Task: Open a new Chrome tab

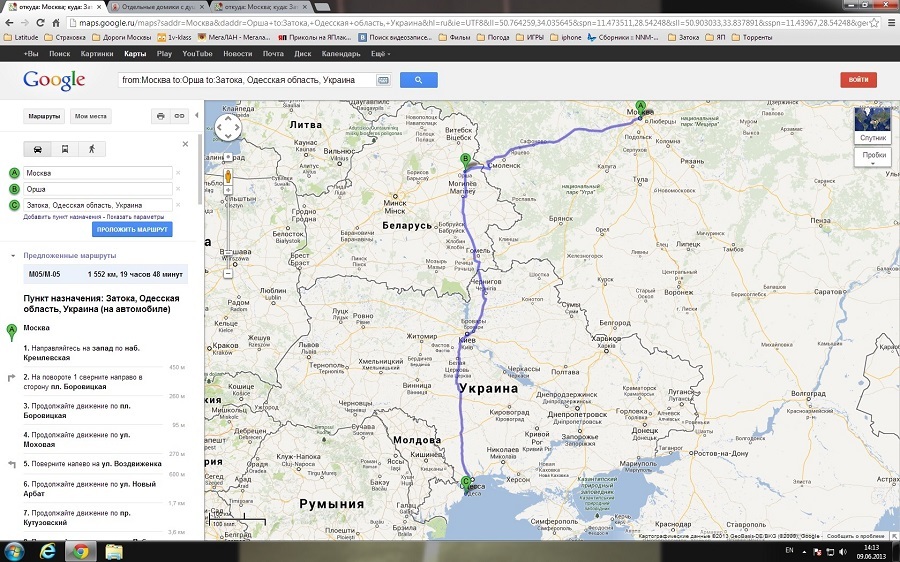Action: [x=322, y=7]
